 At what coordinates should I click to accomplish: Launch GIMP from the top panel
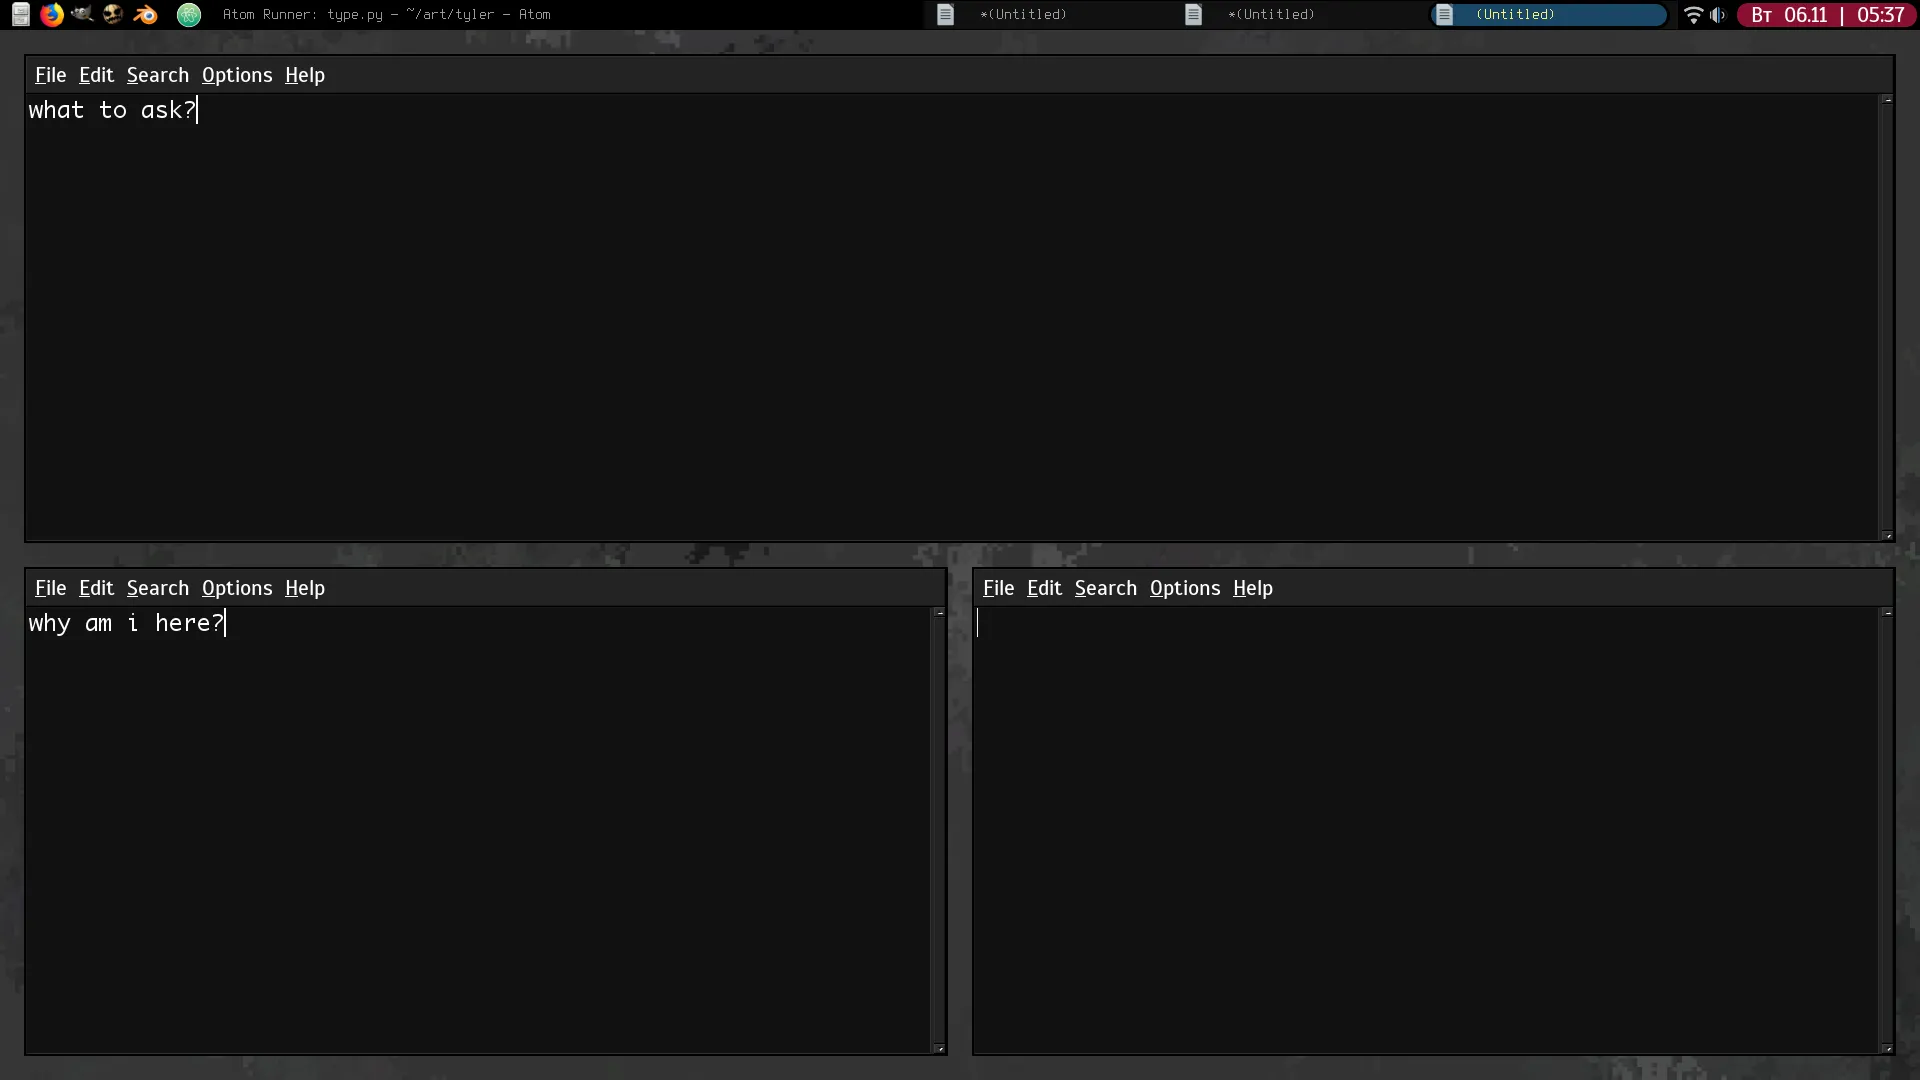click(x=82, y=14)
